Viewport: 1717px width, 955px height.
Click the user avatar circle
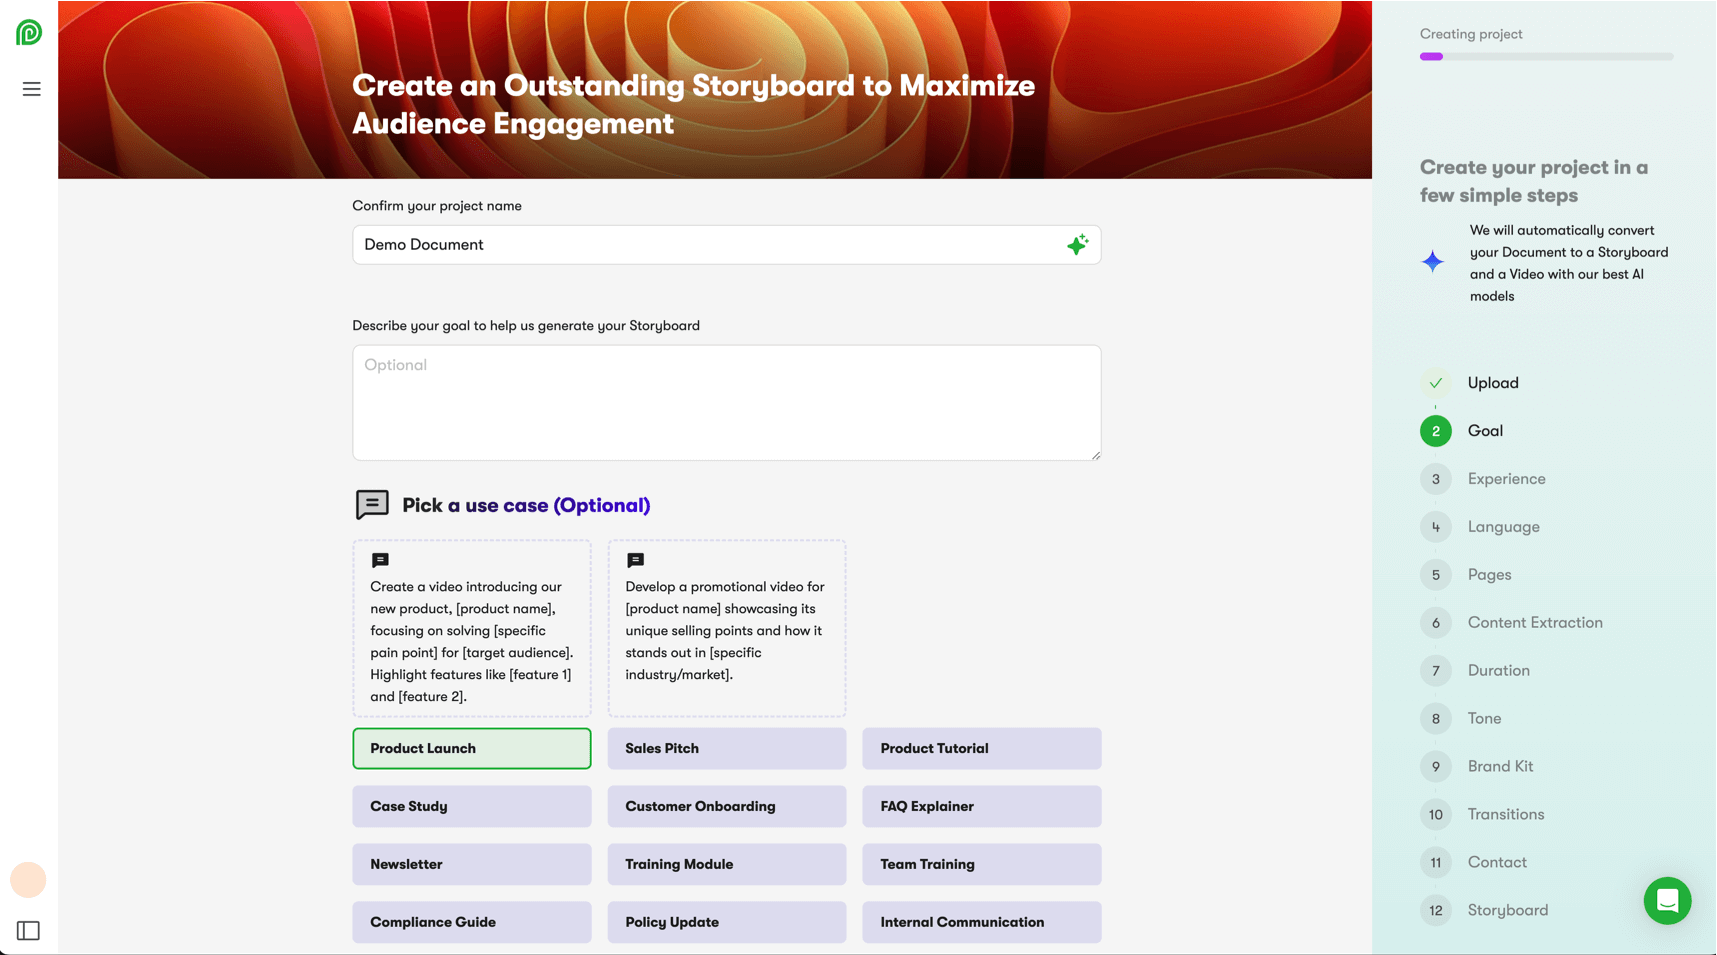pyautogui.click(x=28, y=880)
